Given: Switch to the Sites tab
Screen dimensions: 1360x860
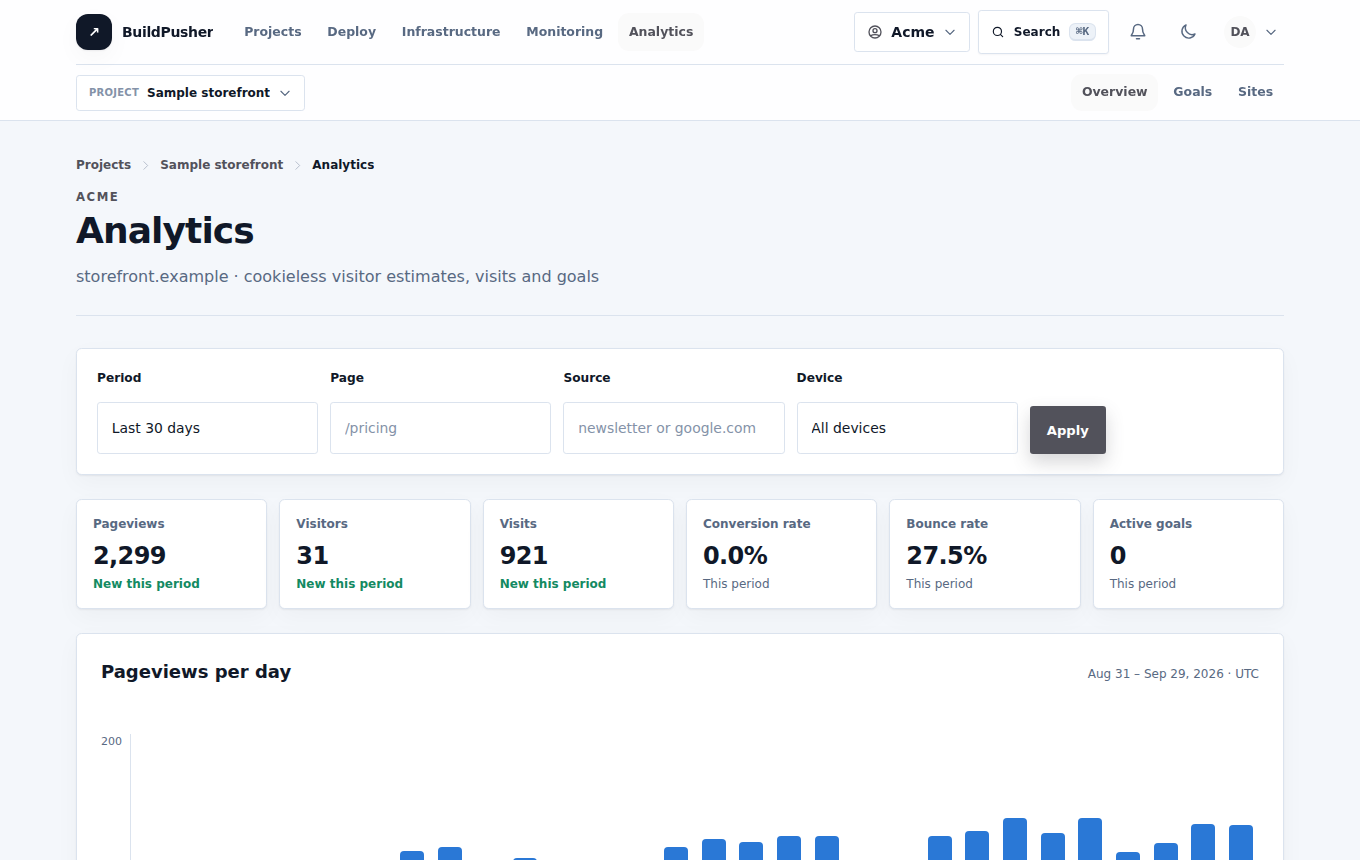Looking at the screenshot, I should 1256,92.
